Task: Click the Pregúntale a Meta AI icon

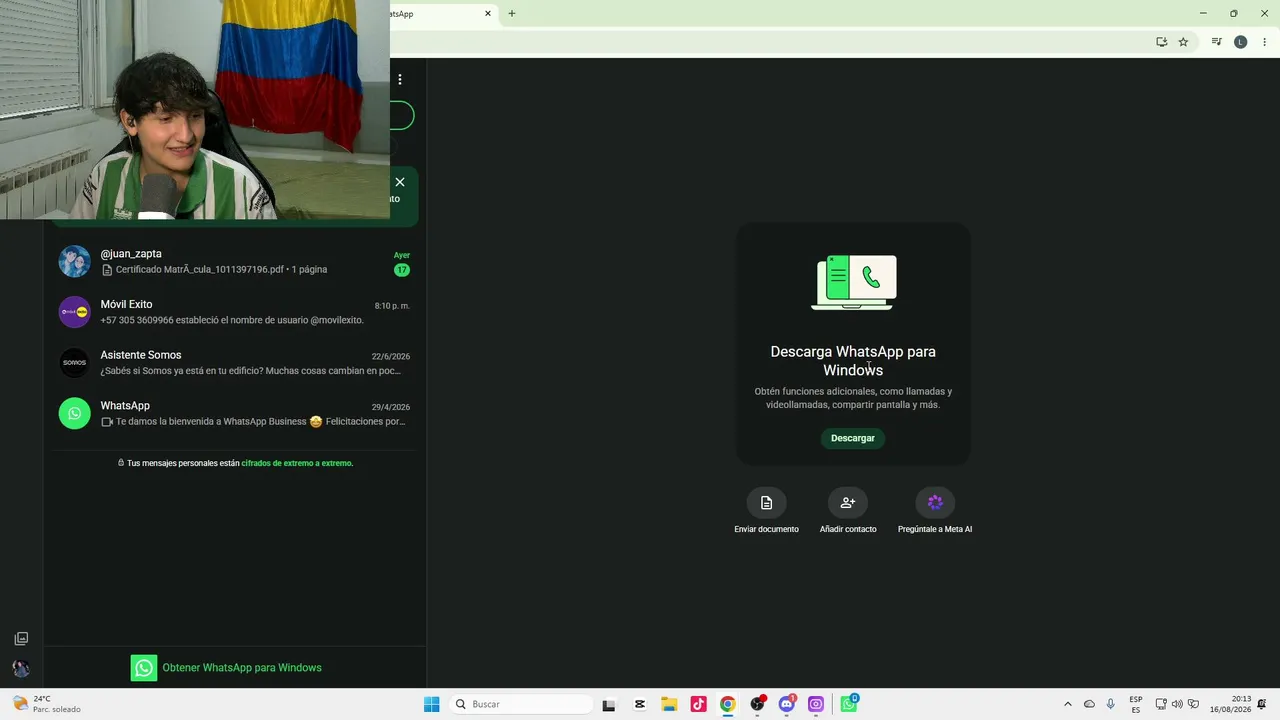Action: point(935,502)
